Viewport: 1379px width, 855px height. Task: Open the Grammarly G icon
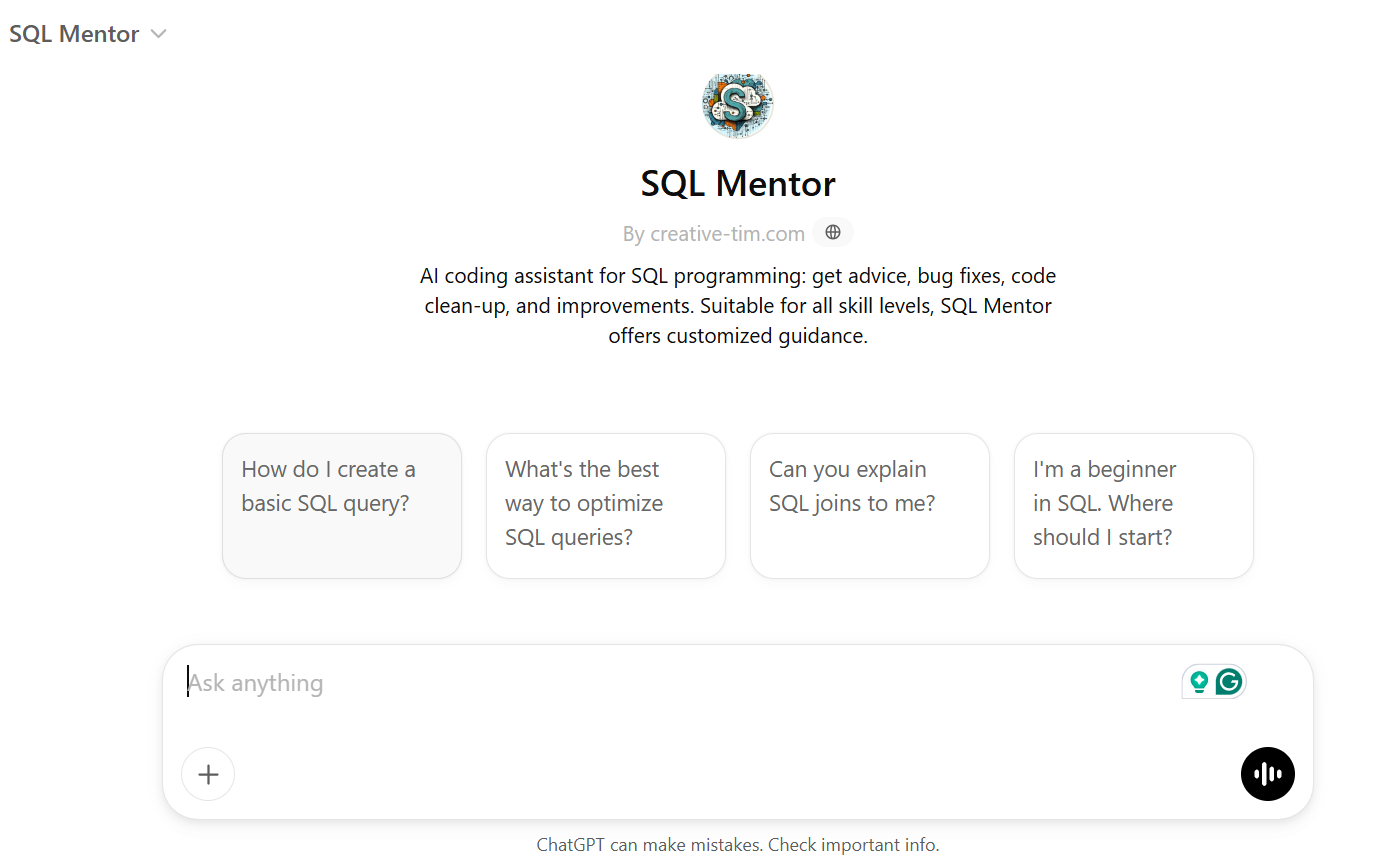pos(1229,682)
